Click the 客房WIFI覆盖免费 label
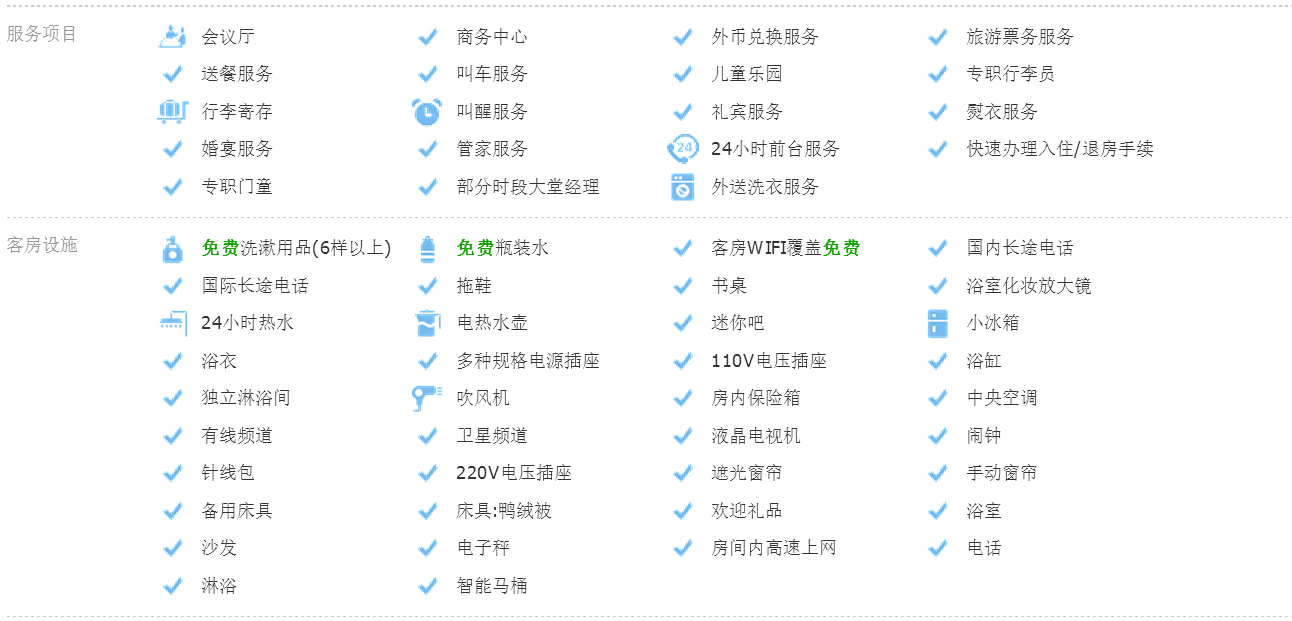Viewport: 1292px width, 621px height. [x=786, y=248]
